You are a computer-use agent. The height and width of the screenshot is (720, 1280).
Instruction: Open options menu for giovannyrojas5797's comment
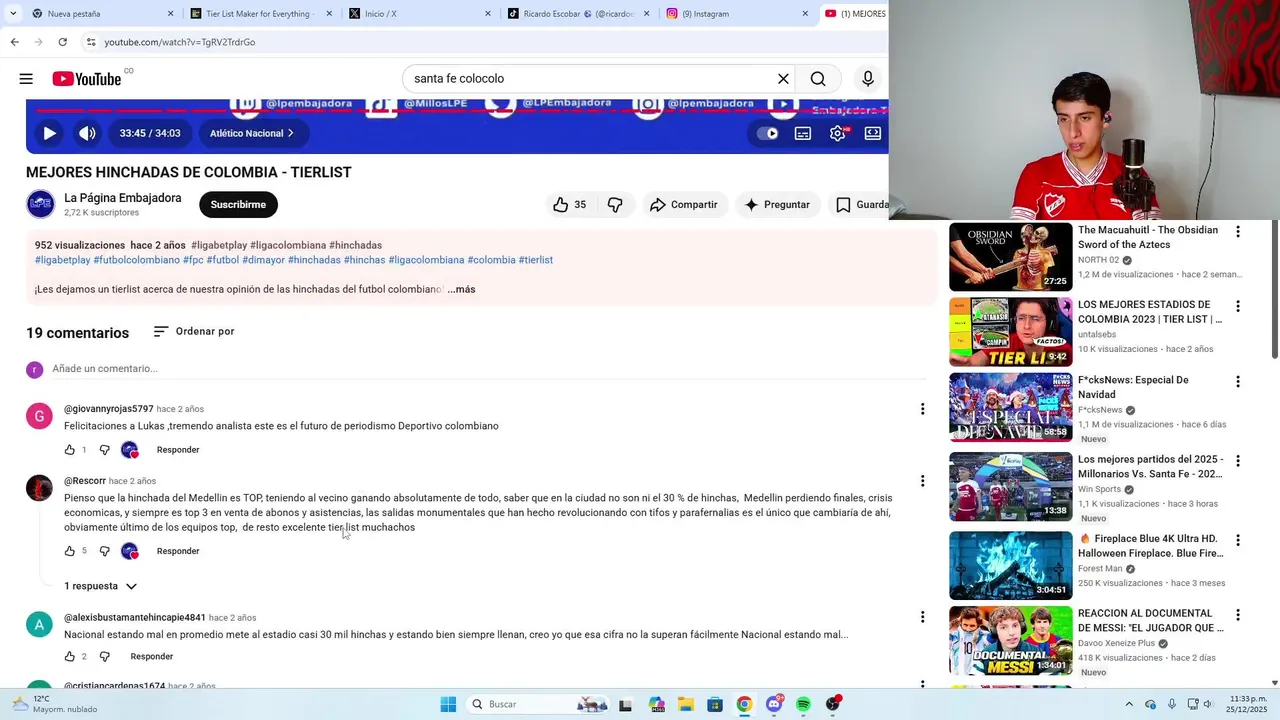(922, 409)
